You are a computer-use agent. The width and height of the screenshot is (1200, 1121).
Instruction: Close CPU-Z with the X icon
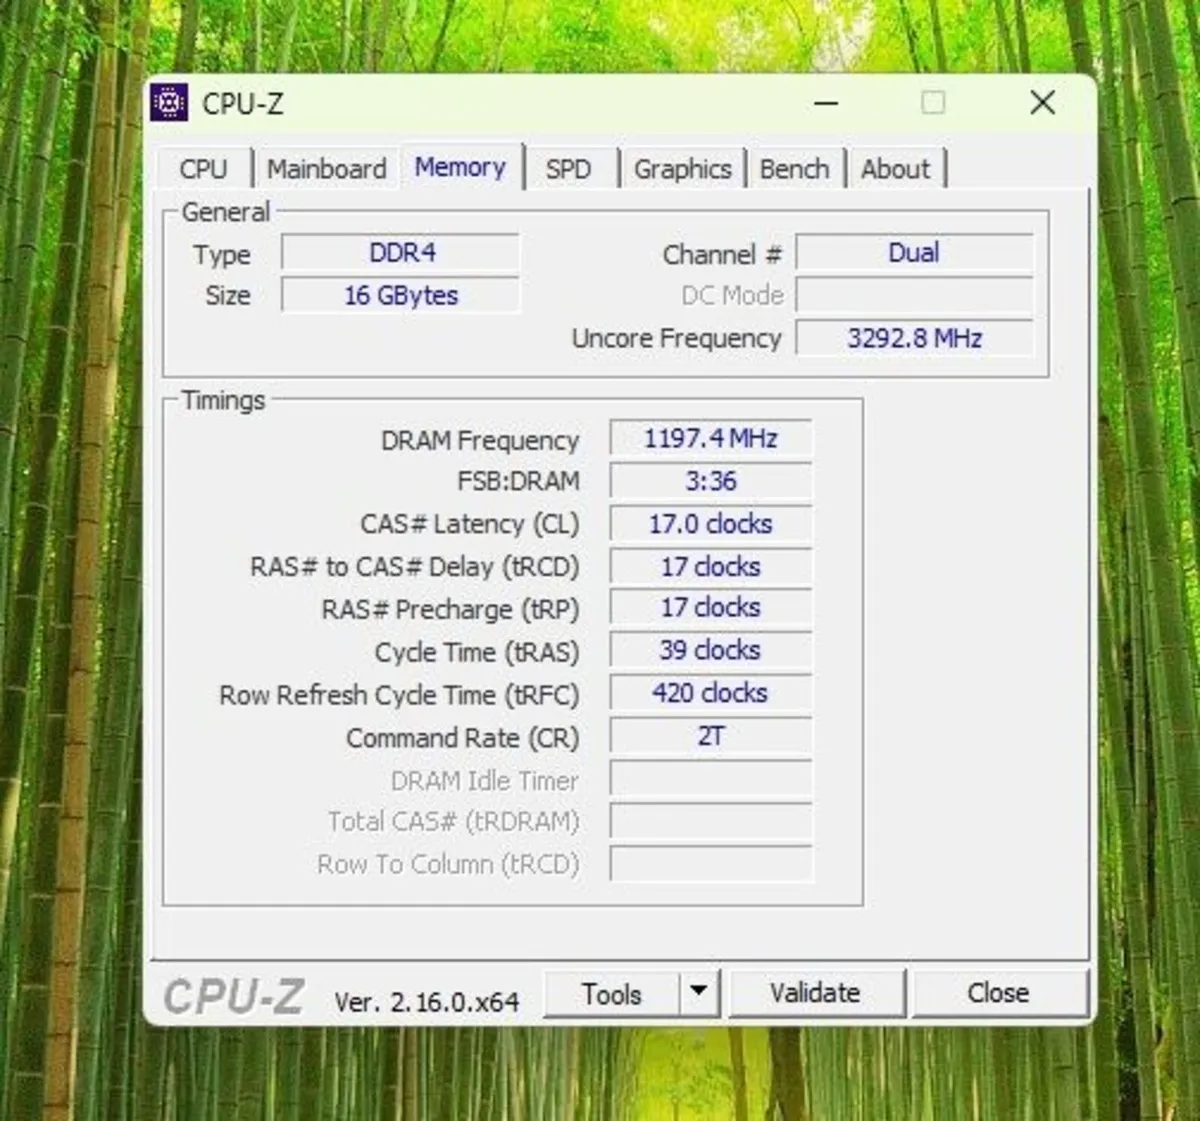click(x=1043, y=103)
